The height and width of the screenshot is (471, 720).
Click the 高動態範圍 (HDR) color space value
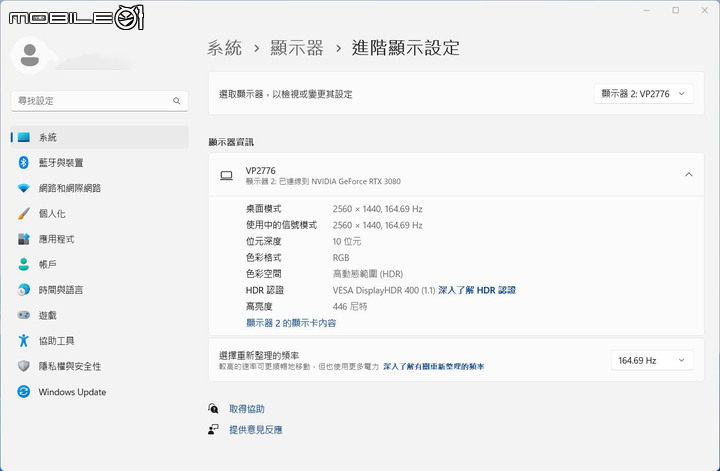368,274
